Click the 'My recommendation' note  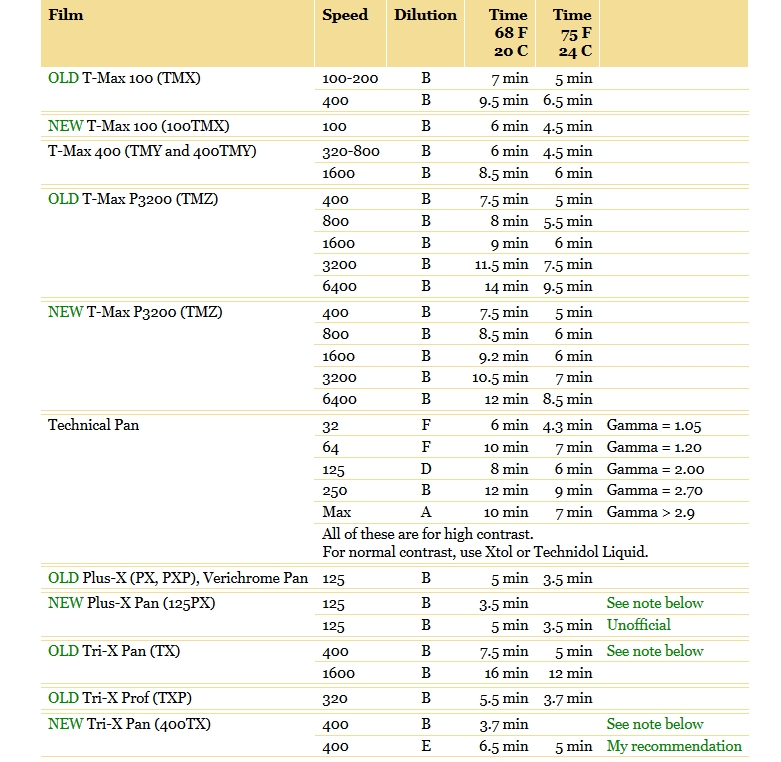click(673, 746)
